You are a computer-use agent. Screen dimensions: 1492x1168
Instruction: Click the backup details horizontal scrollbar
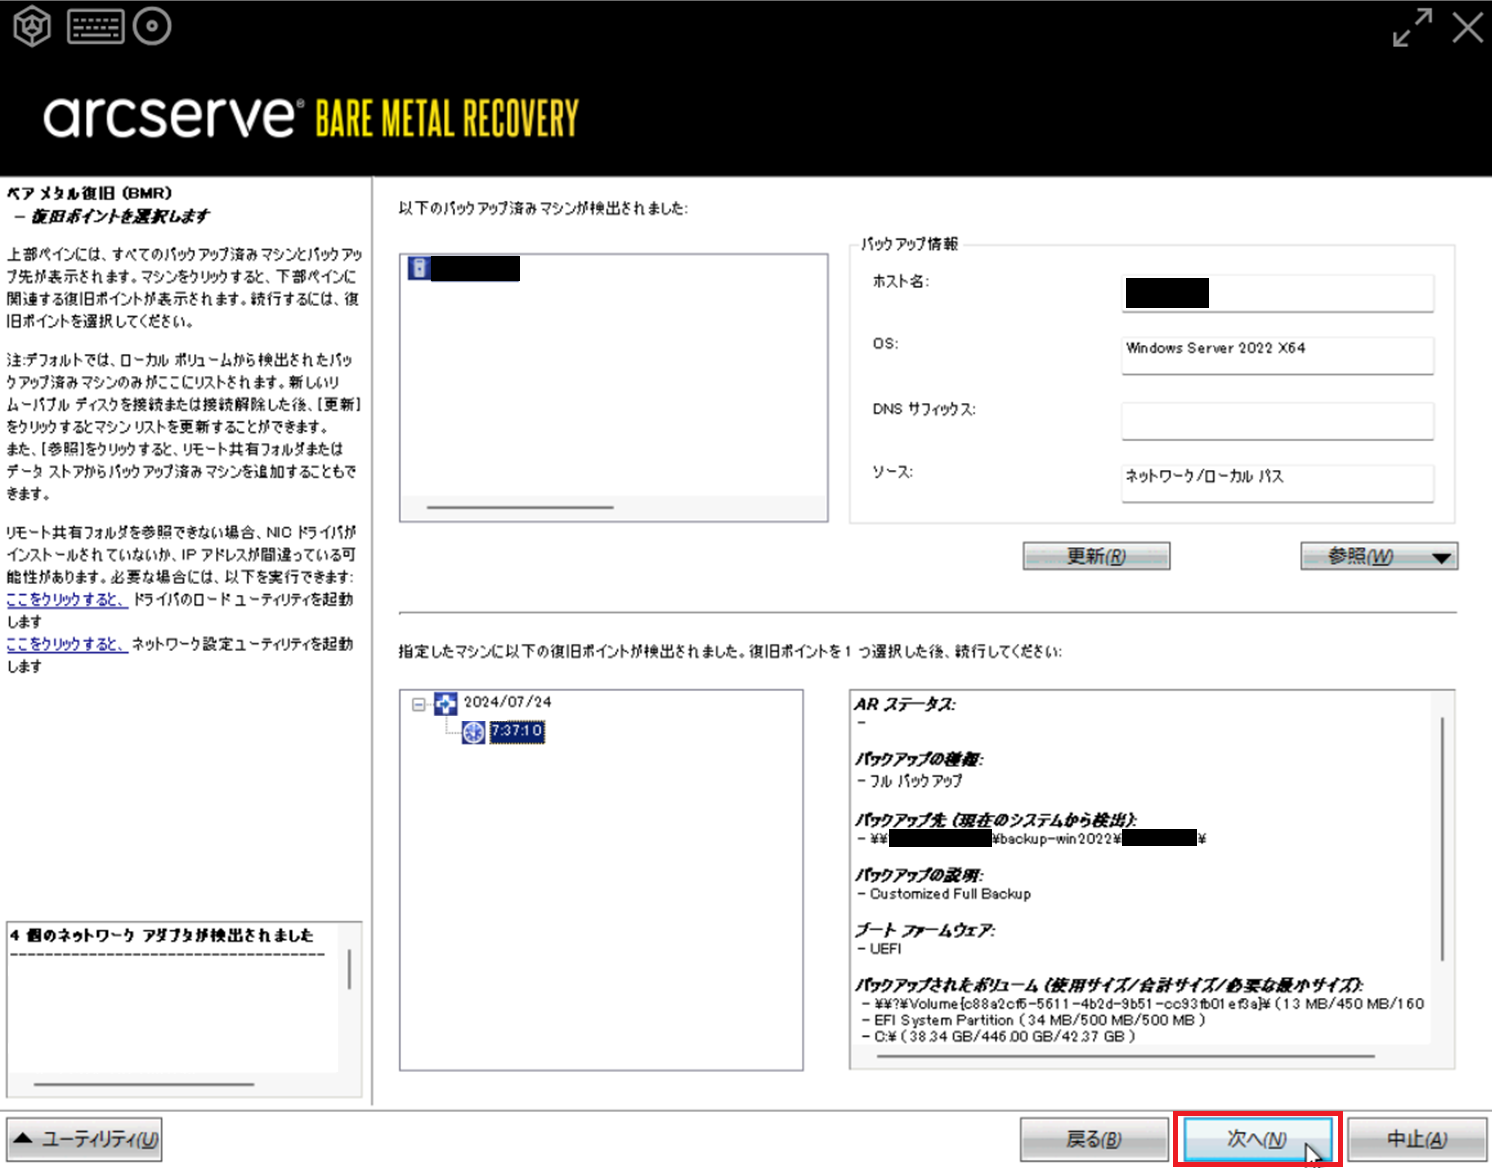(1126, 1055)
